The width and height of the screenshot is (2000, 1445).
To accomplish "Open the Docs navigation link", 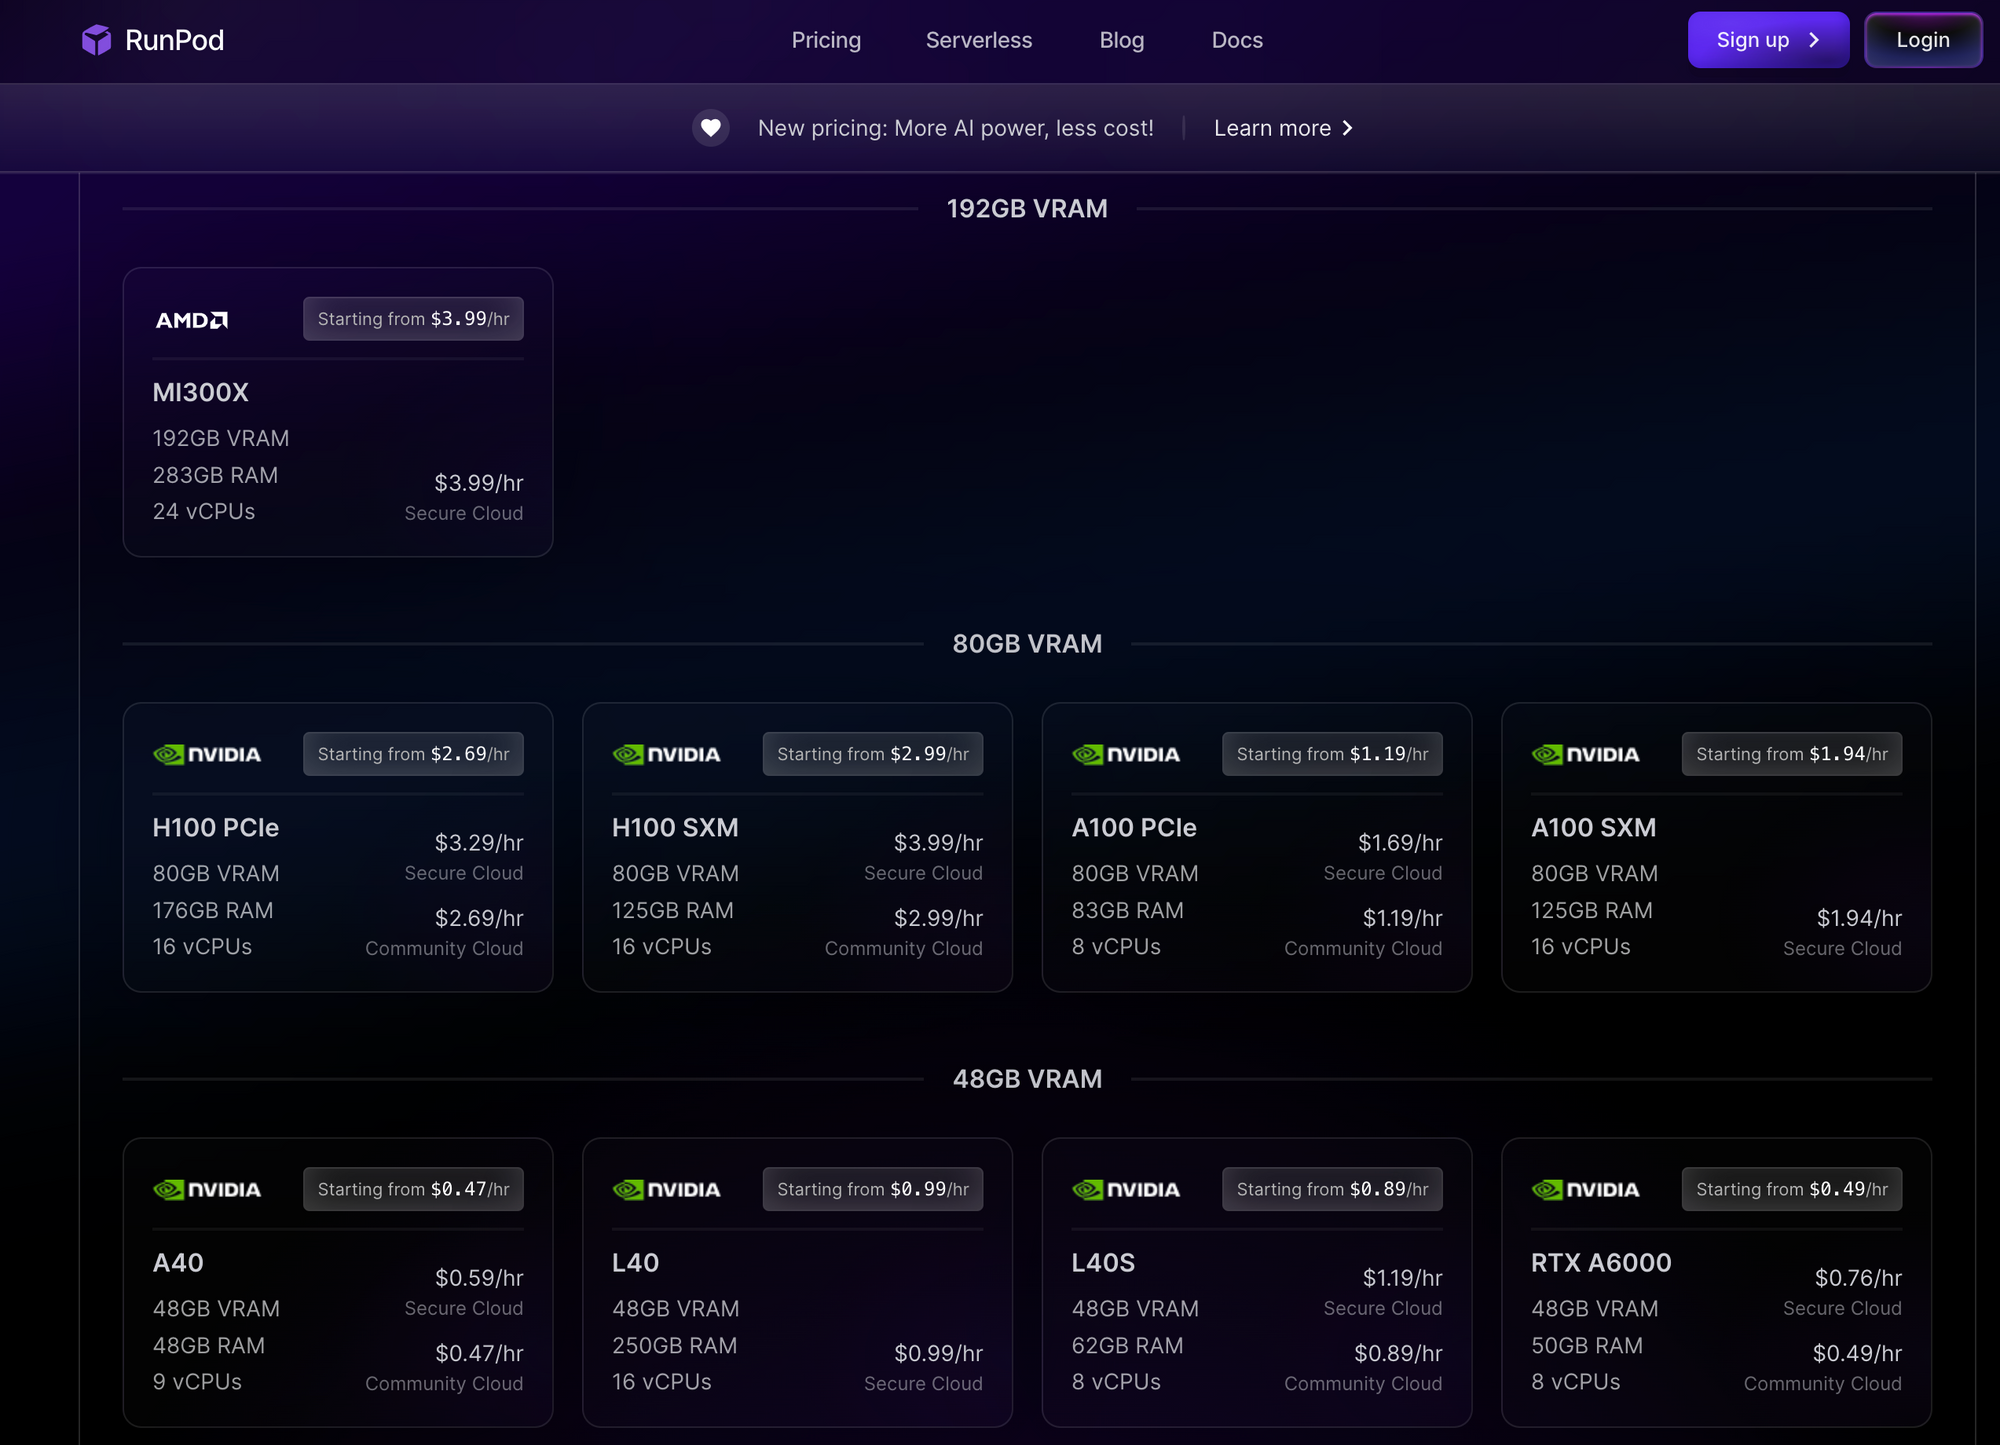I will (1237, 40).
